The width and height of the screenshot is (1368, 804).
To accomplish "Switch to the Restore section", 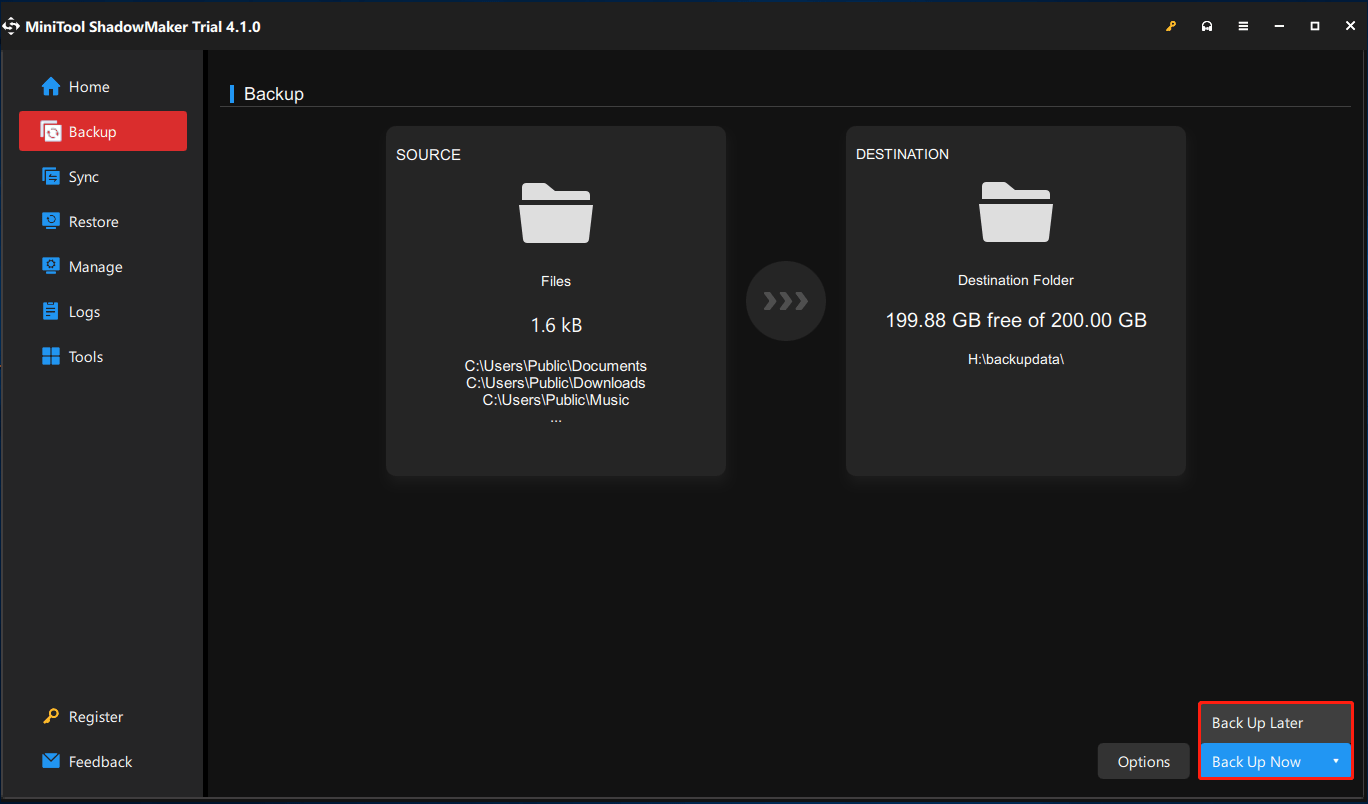I will click(x=93, y=221).
